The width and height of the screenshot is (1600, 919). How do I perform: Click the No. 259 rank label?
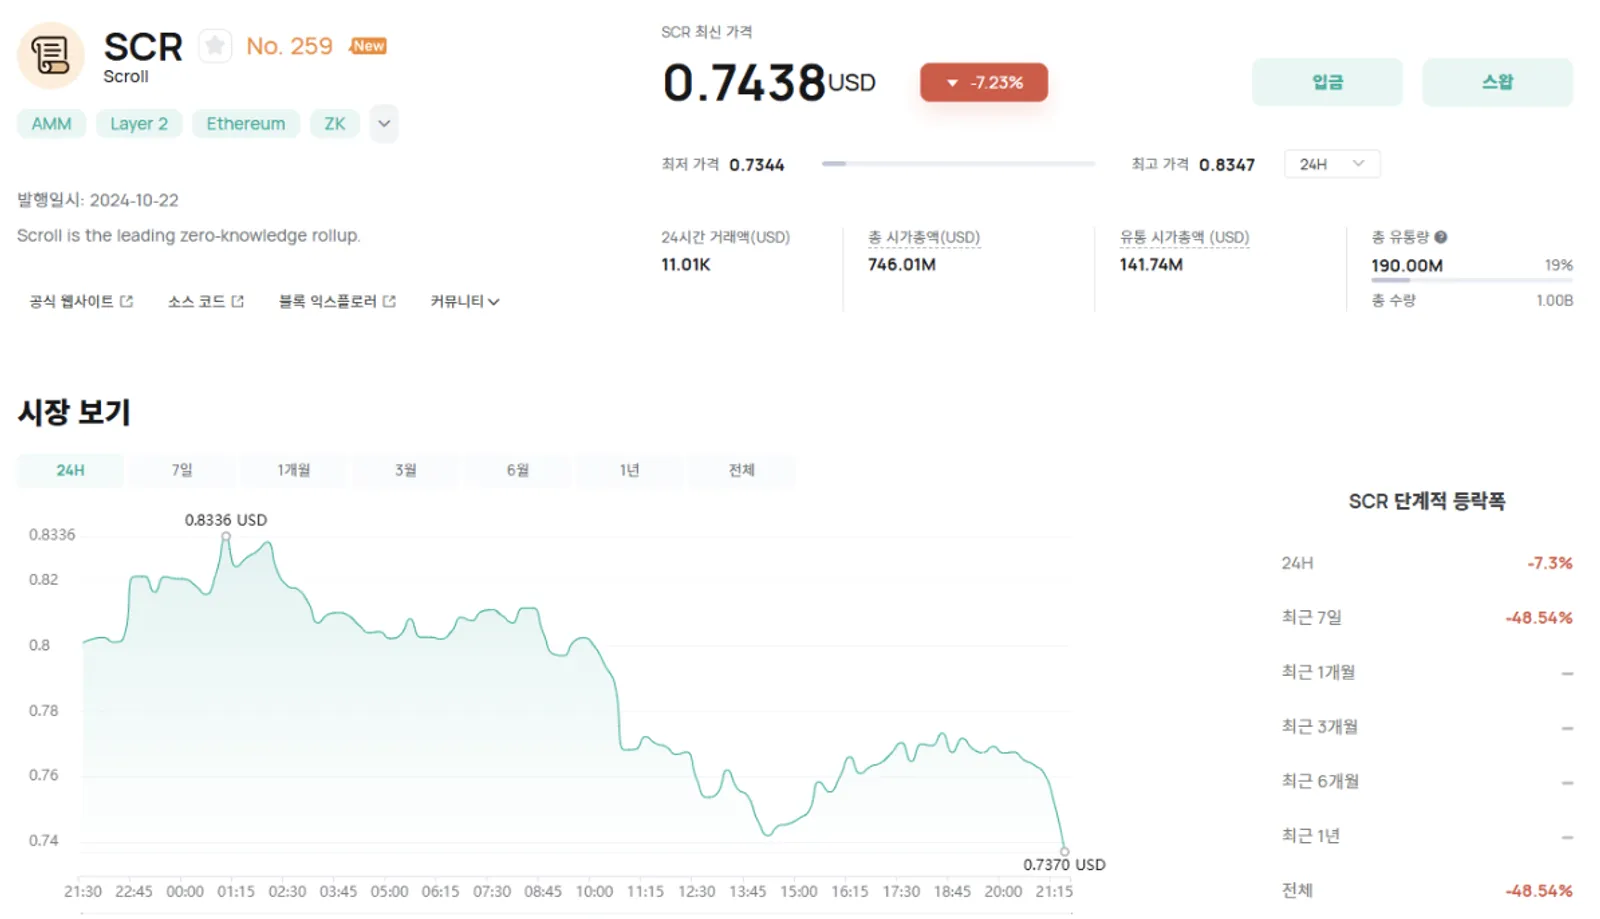point(289,46)
